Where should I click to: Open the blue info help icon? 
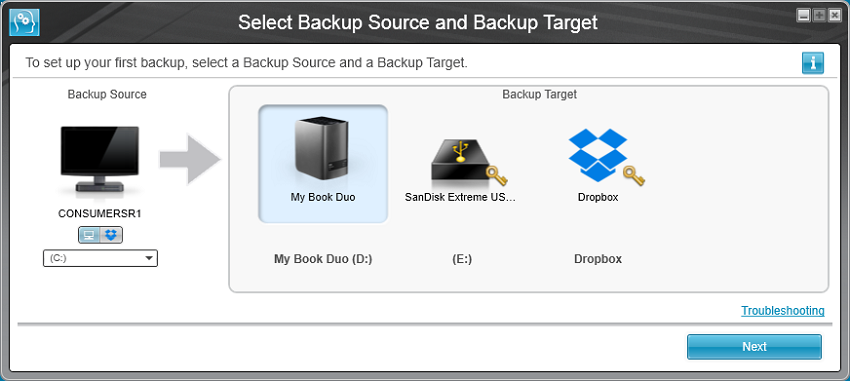pos(813,63)
